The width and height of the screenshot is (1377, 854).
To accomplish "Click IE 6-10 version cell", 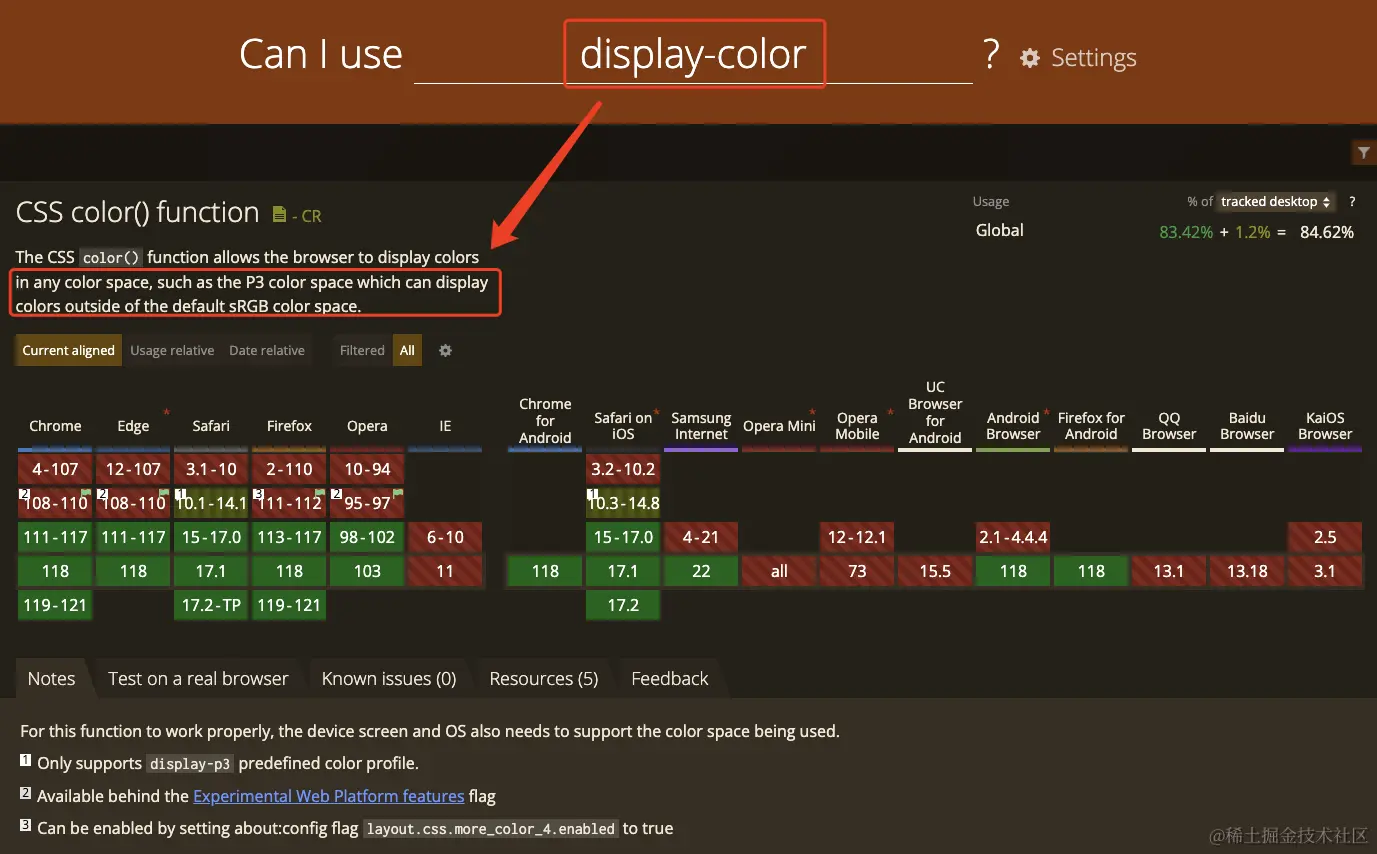I will (445, 537).
